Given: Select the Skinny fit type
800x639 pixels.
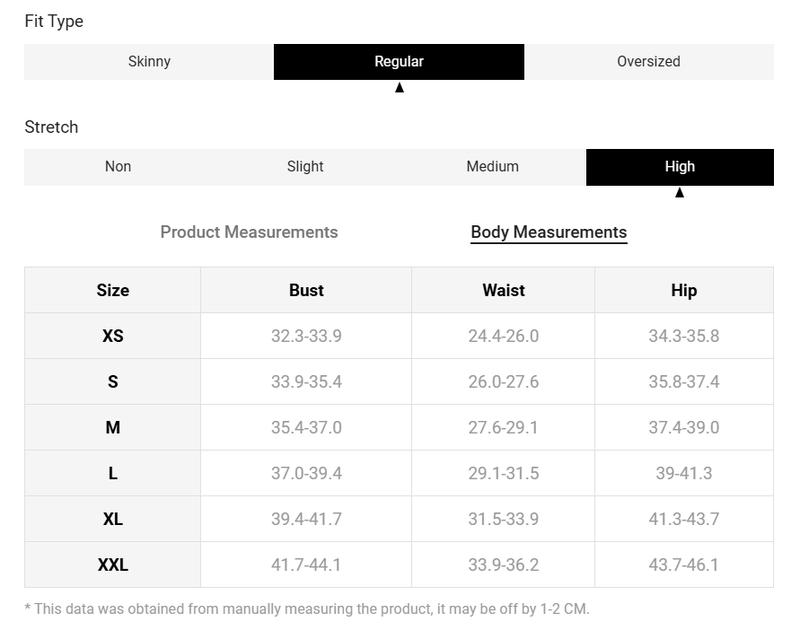Looking at the screenshot, I should tap(149, 62).
